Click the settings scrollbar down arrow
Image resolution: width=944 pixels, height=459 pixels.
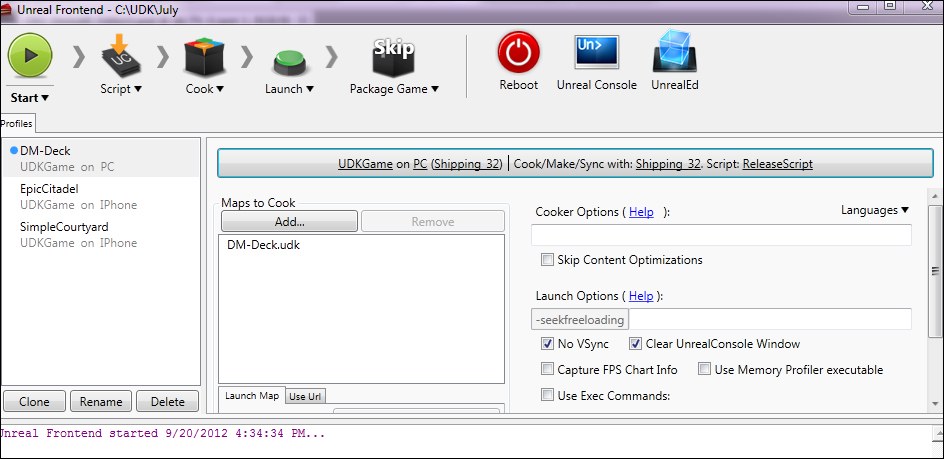point(935,404)
